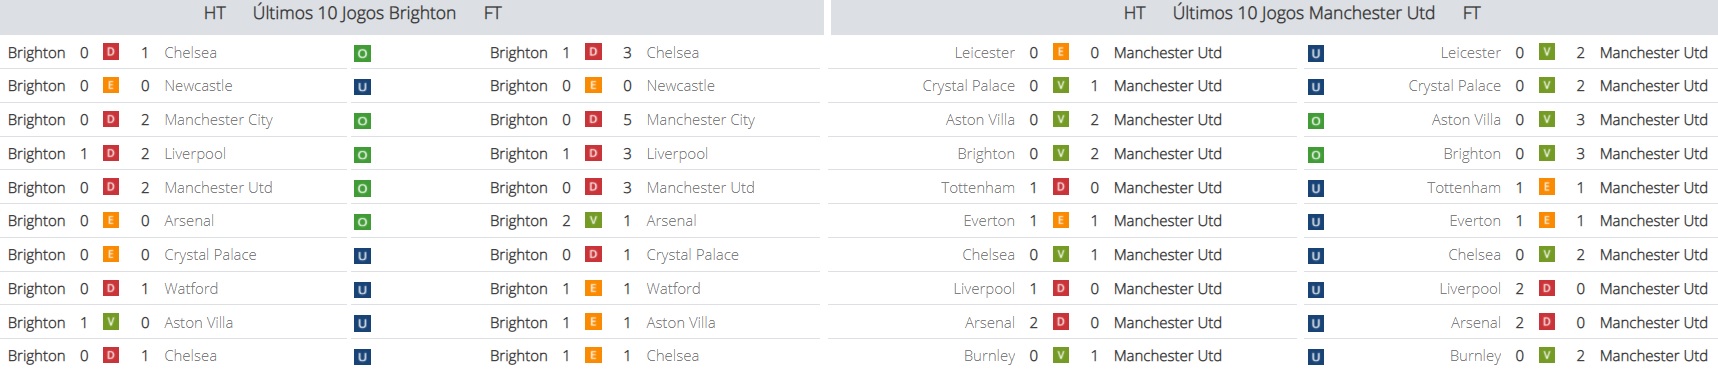Click 'Últimos 10 Jogos Brighton' header title
Viewport: 1718px width, 370px height.
click(354, 13)
